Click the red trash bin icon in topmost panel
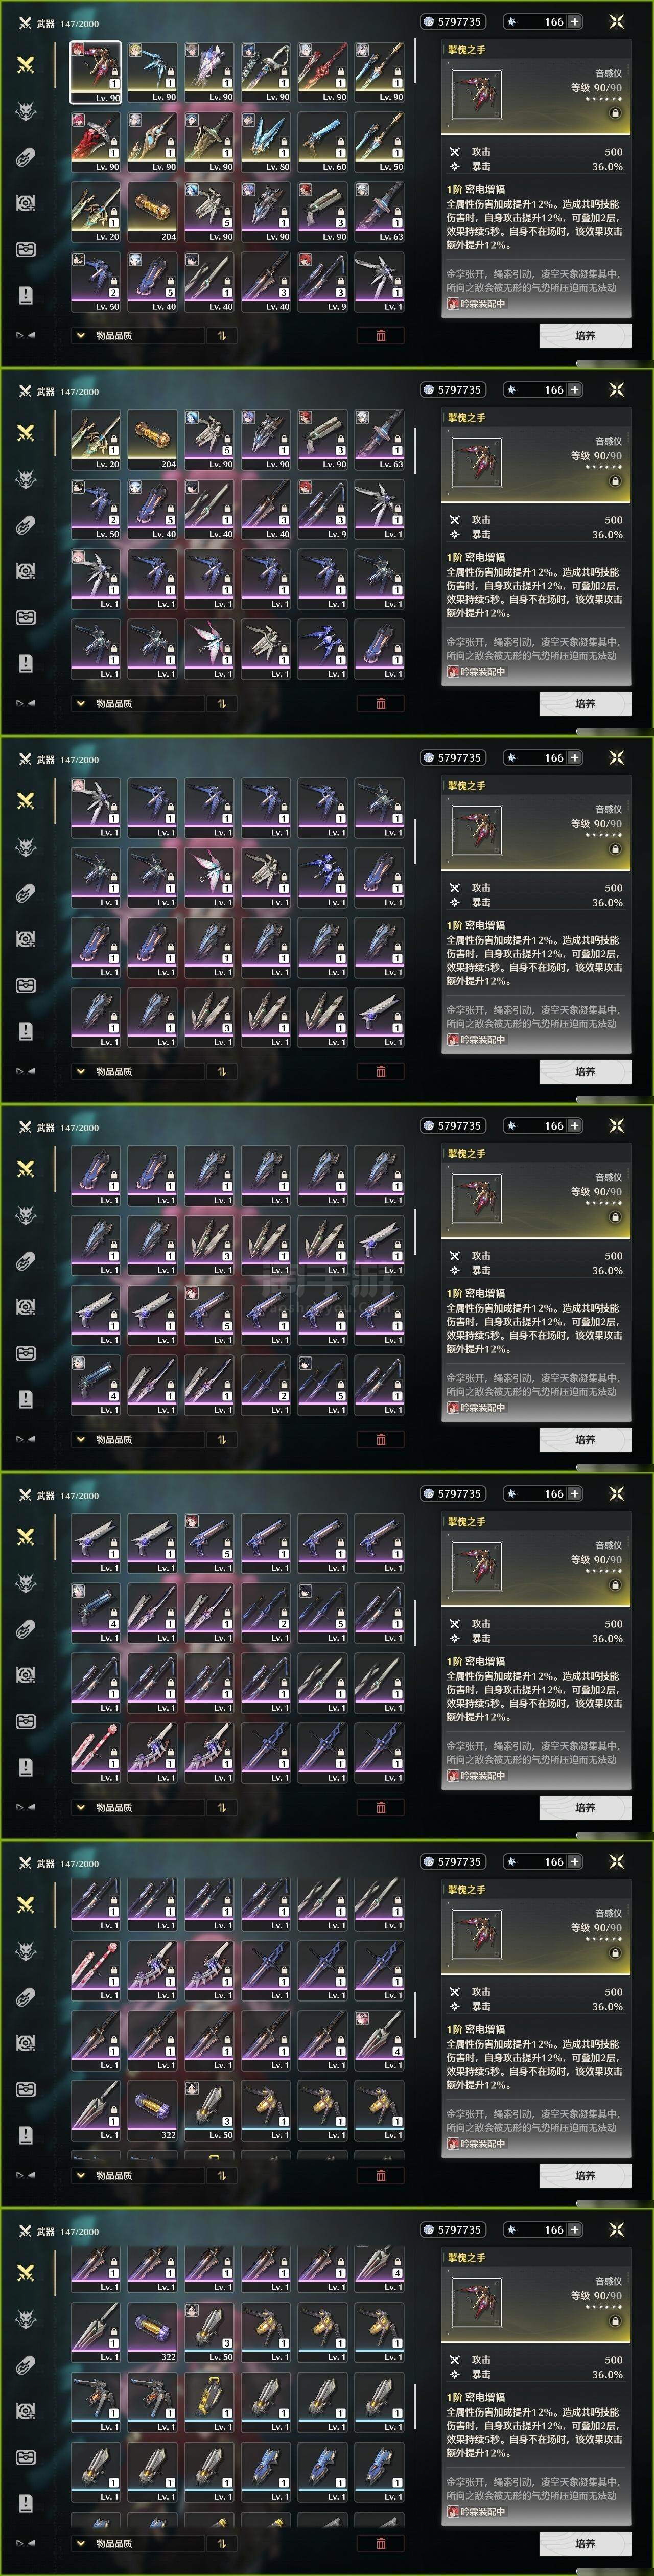Image resolution: width=654 pixels, height=2576 pixels. (381, 336)
